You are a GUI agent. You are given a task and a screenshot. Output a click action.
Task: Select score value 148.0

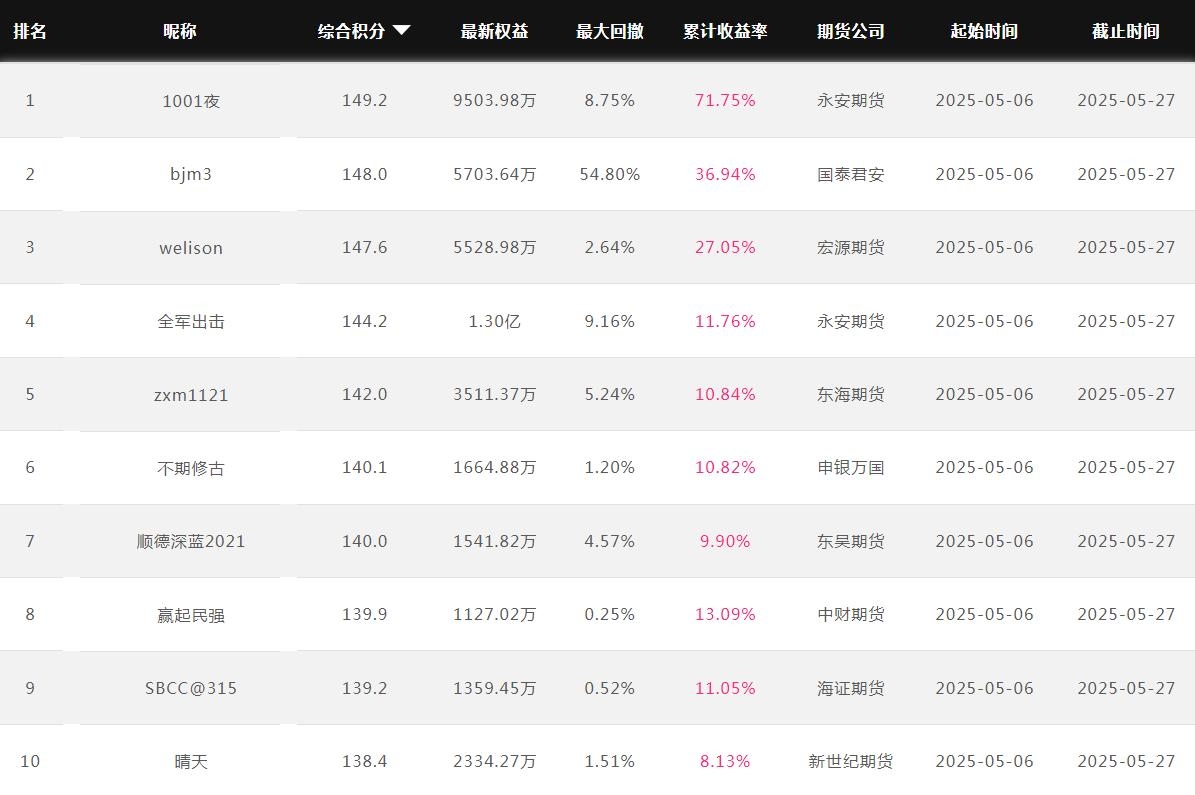click(364, 175)
